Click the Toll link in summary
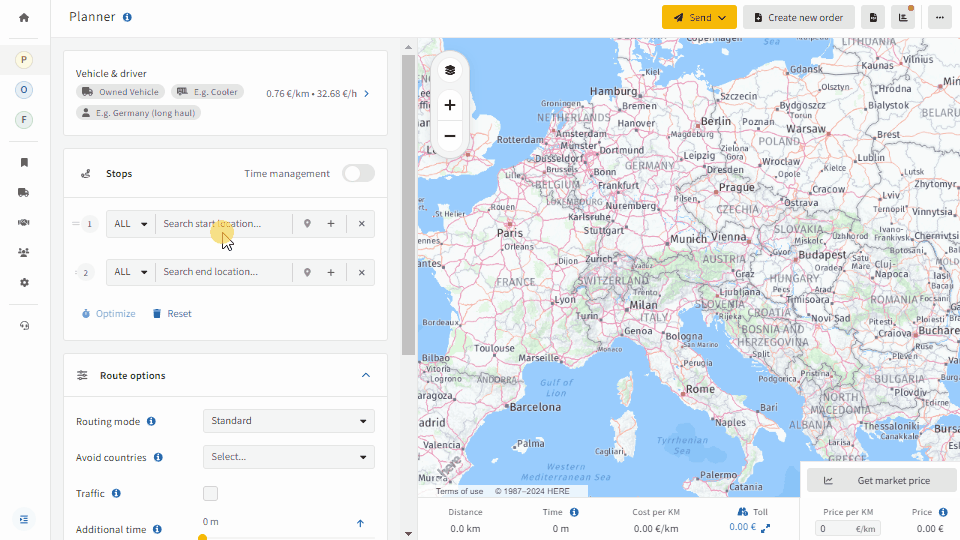The width and height of the screenshot is (960, 540). click(752, 512)
